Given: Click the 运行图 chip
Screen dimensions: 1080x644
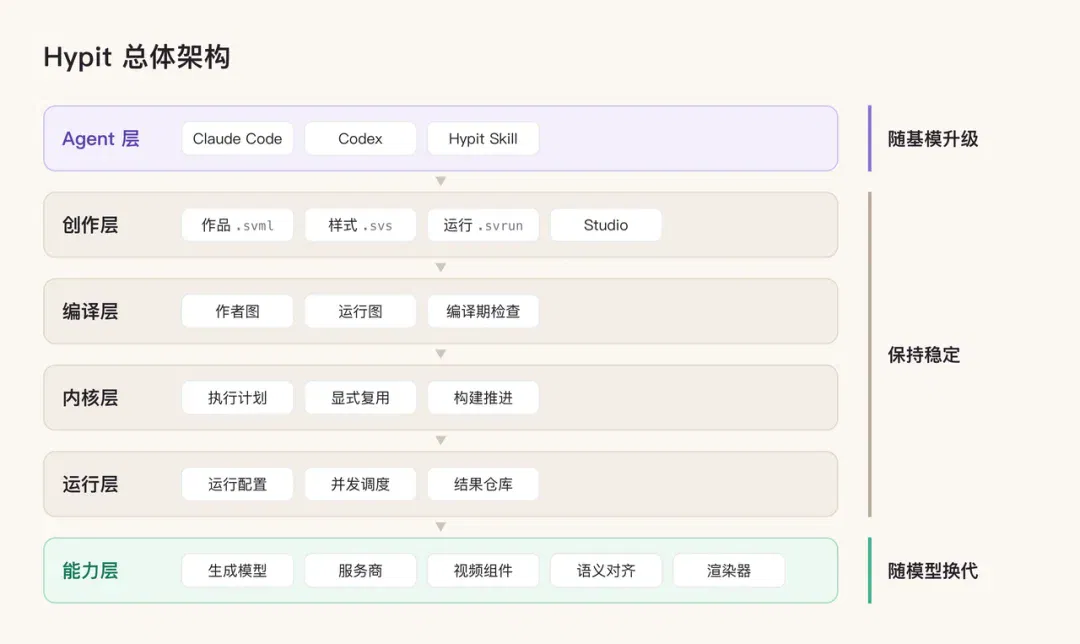Looking at the screenshot, I should coord(360,311).
